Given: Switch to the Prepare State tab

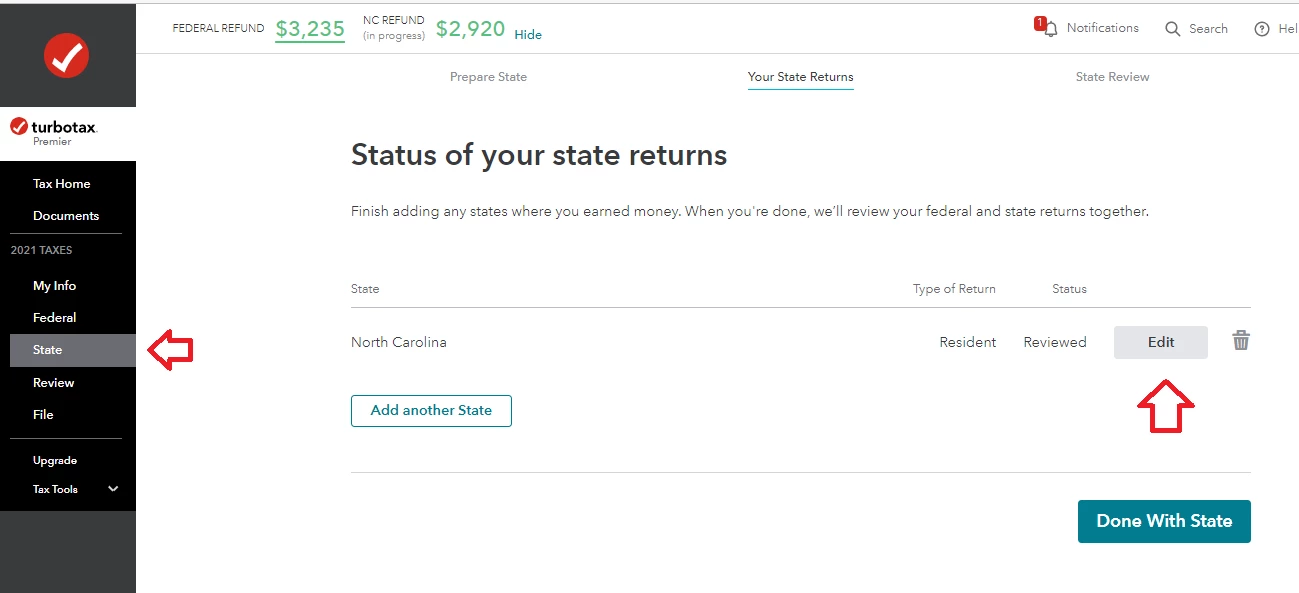Looking at the screenshot, I should tap(488, 77).
